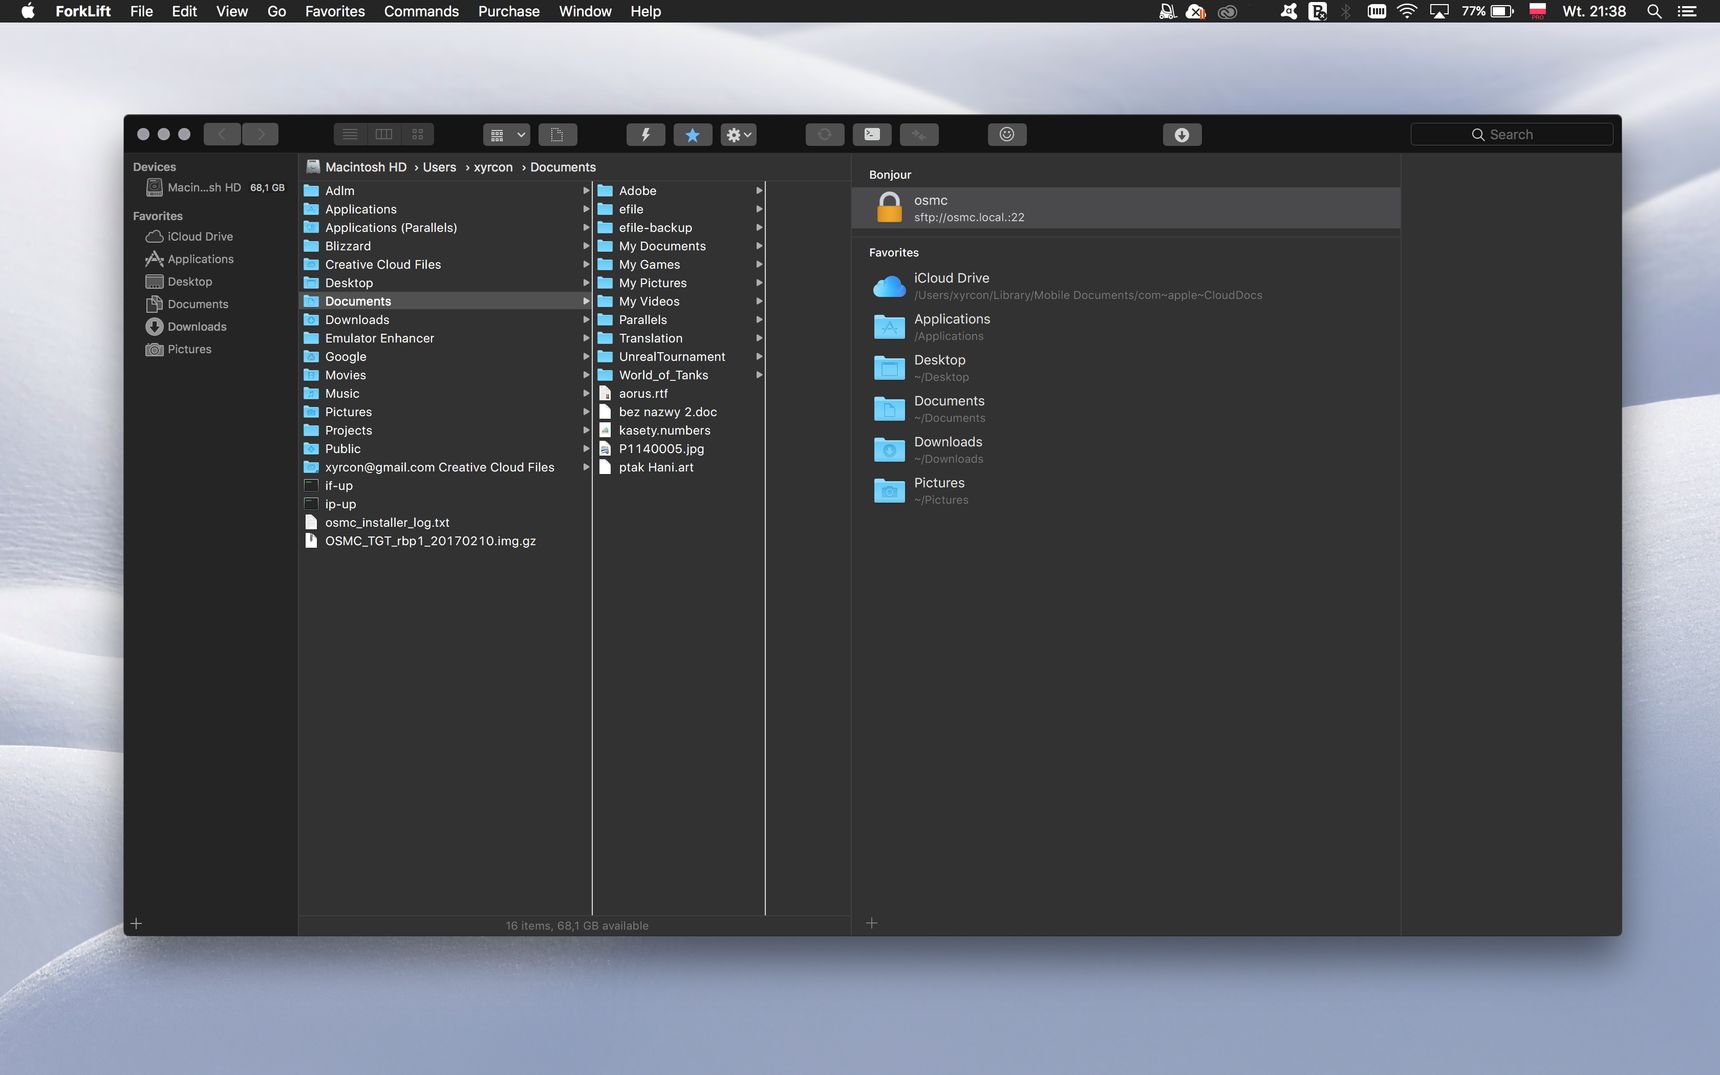Select OSMC_TGT_rbp1_20170210.img.gz file
Screen dimensions: 1720x1075
[445, 541]
